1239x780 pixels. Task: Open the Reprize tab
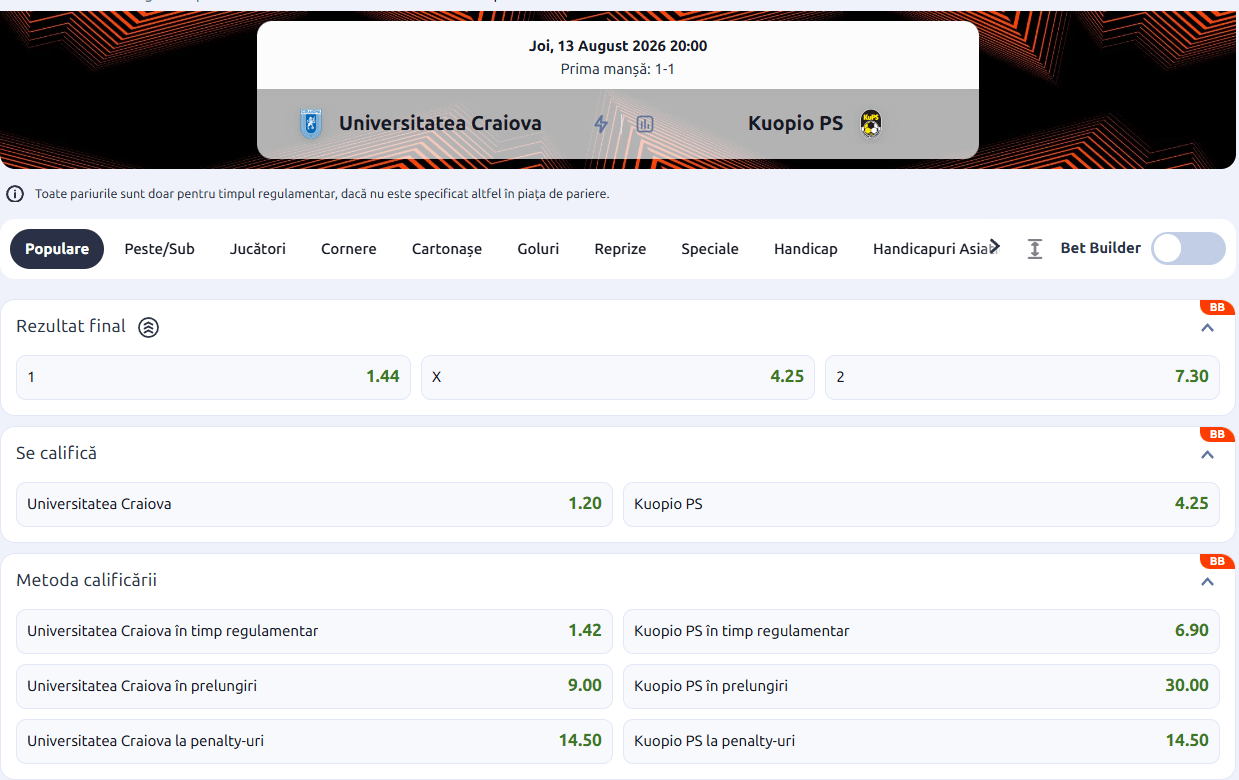(620, 249)
